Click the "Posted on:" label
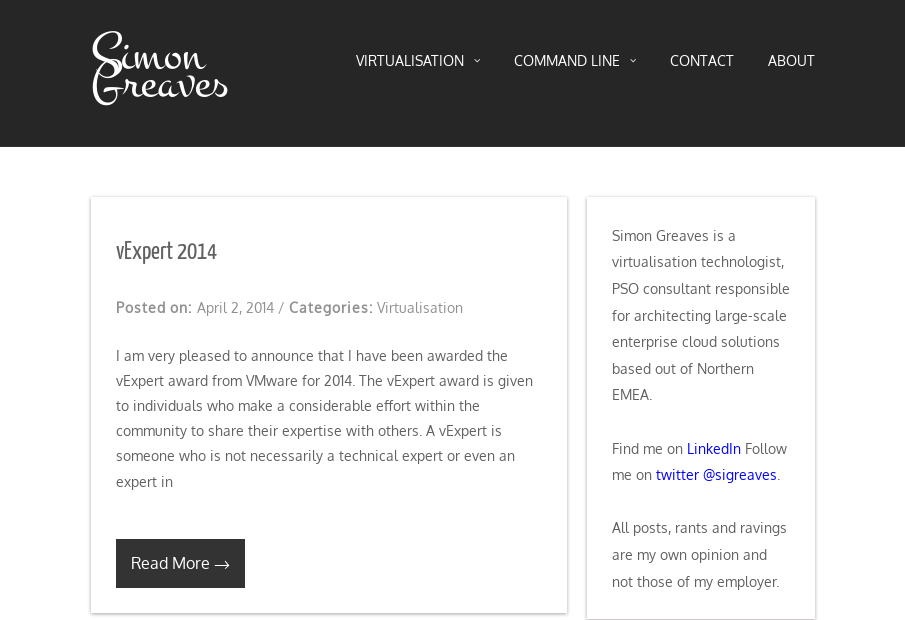The width and height of the screenshot is (905, 620). 153,308
